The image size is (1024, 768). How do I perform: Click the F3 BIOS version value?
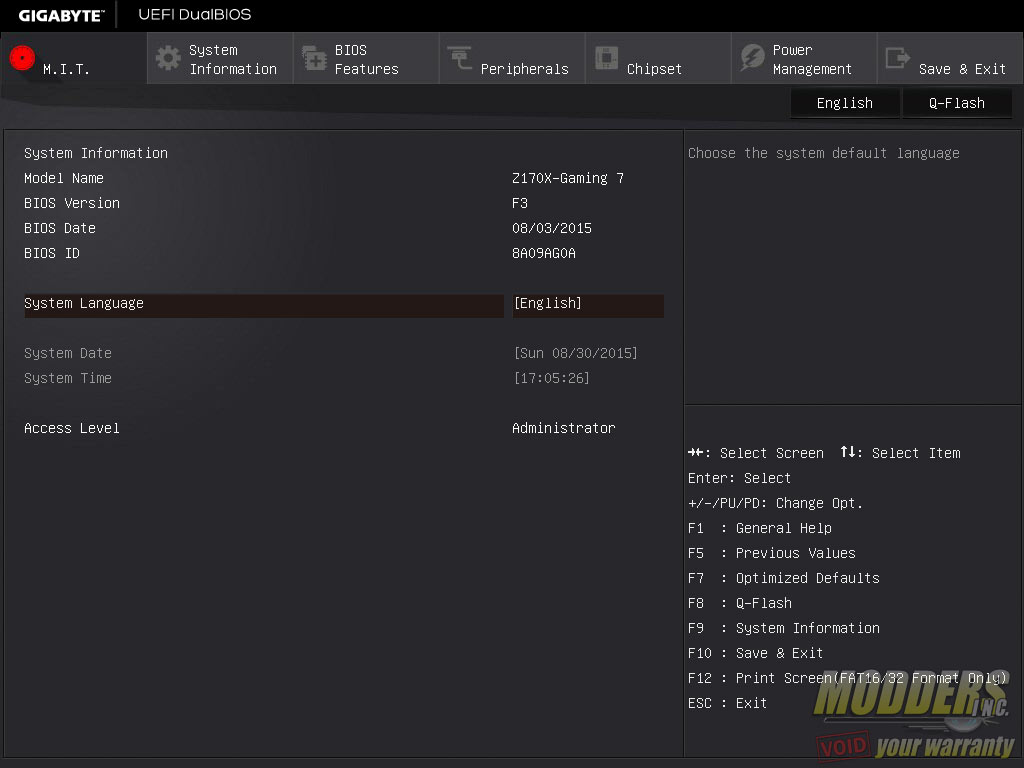pos(520,203)
